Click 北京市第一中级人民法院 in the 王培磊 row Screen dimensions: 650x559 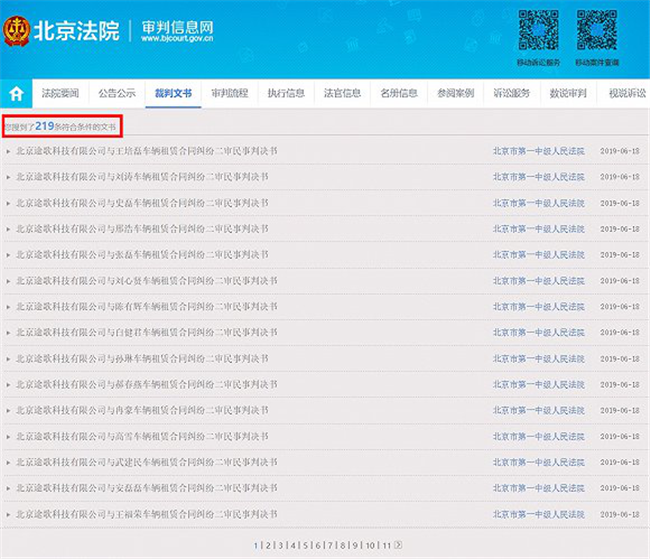coord(538,151)
